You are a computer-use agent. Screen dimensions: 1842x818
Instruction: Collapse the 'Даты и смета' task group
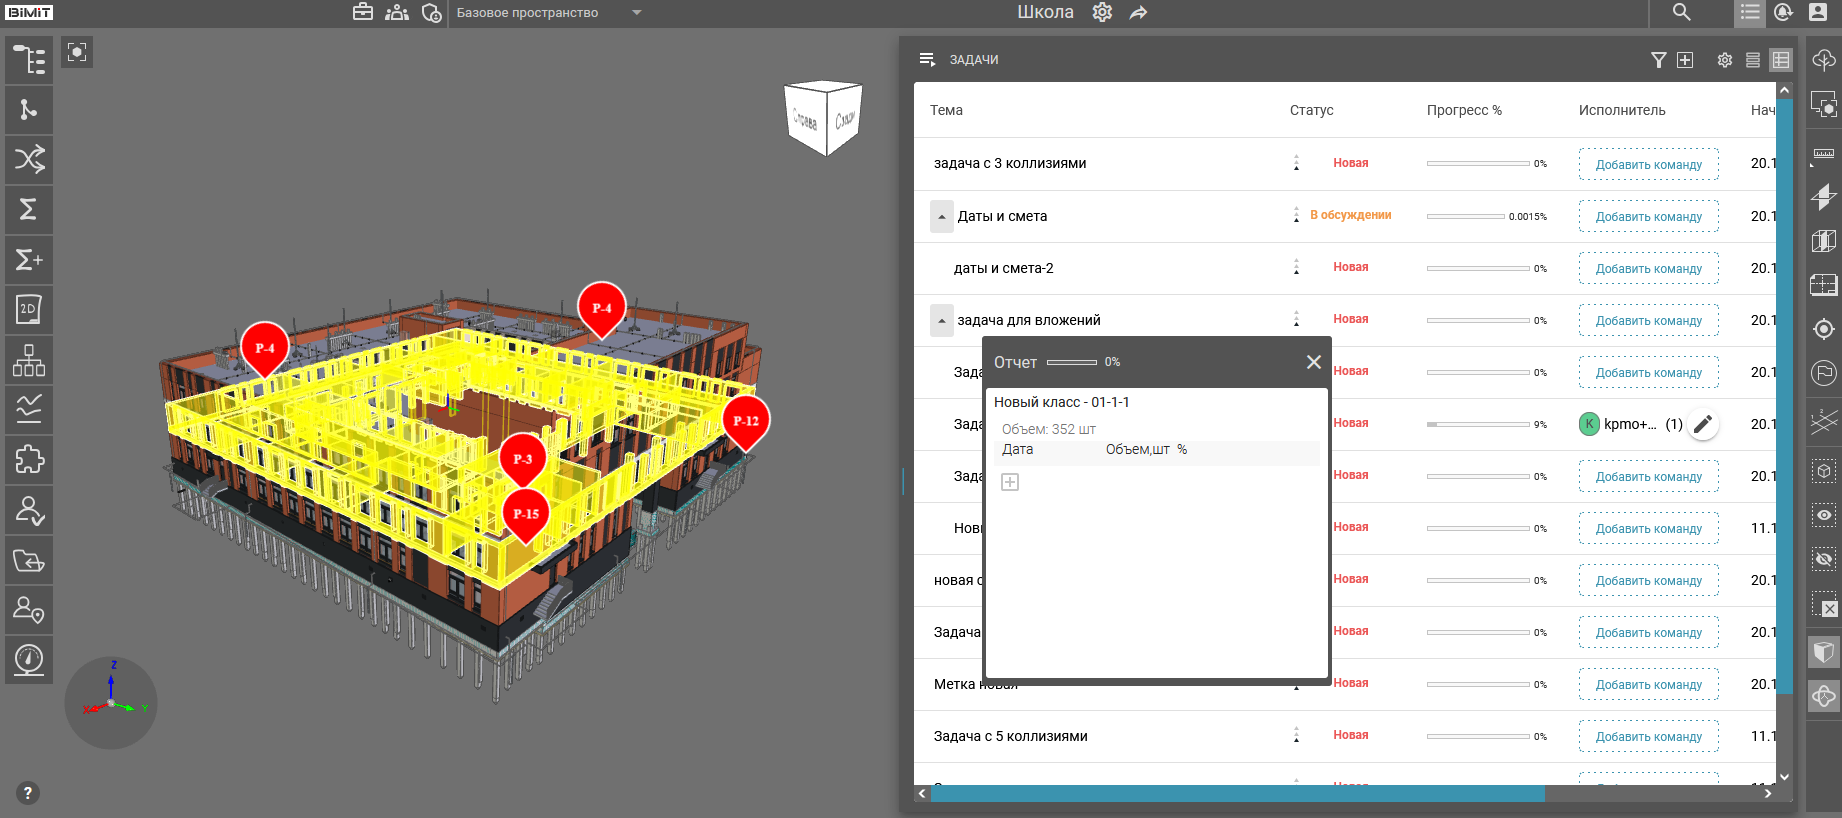tap(942, 217)
